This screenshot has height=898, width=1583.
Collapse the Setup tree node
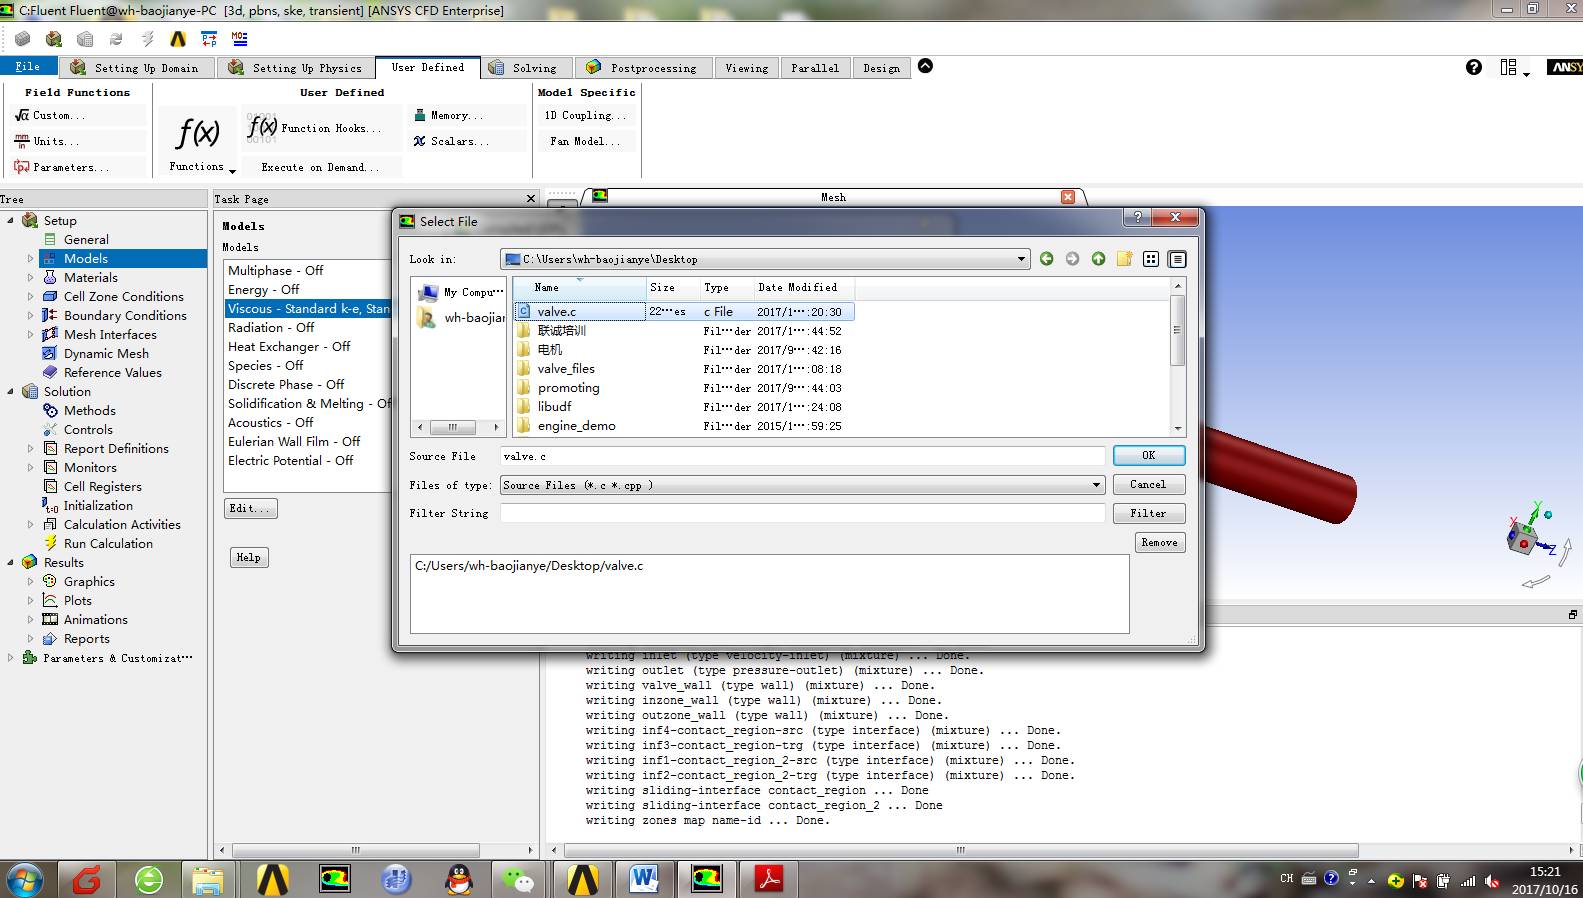(11, 221)
